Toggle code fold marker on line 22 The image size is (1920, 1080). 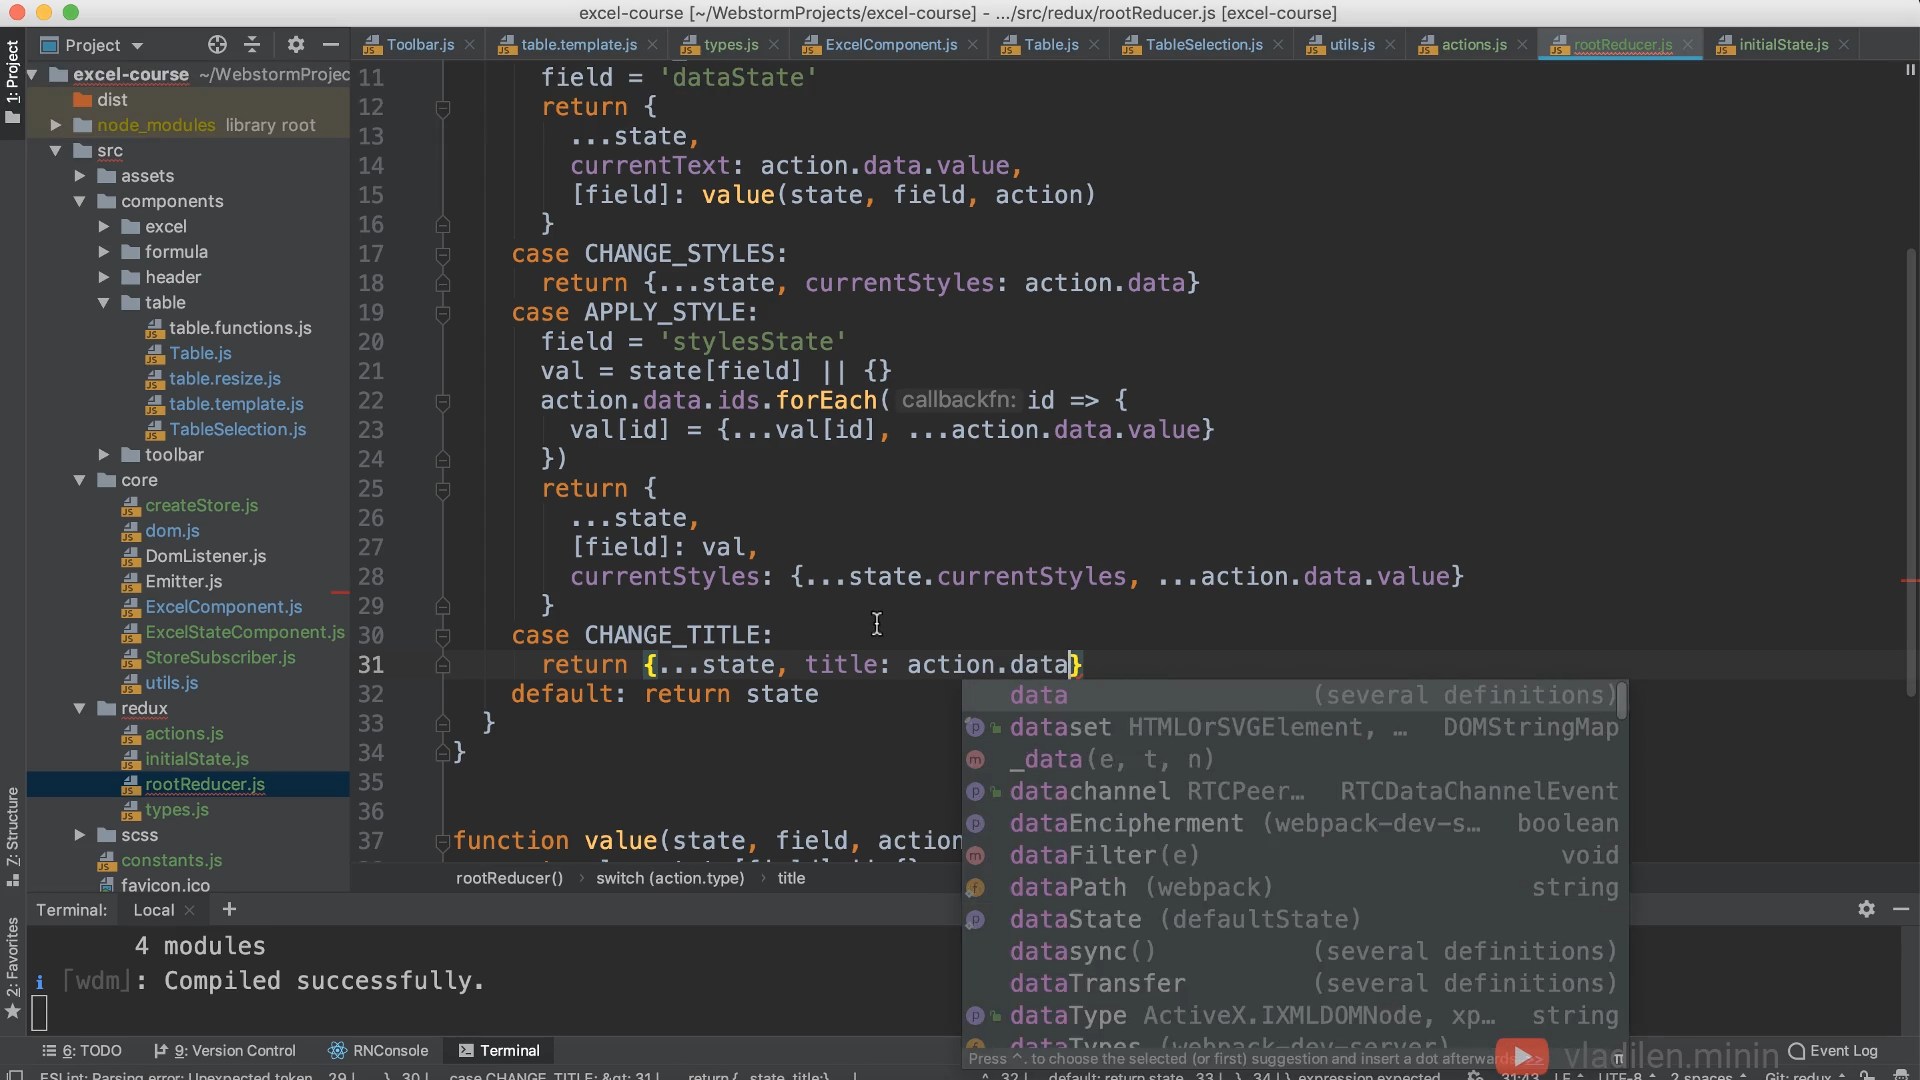click(x=443, y=402)
